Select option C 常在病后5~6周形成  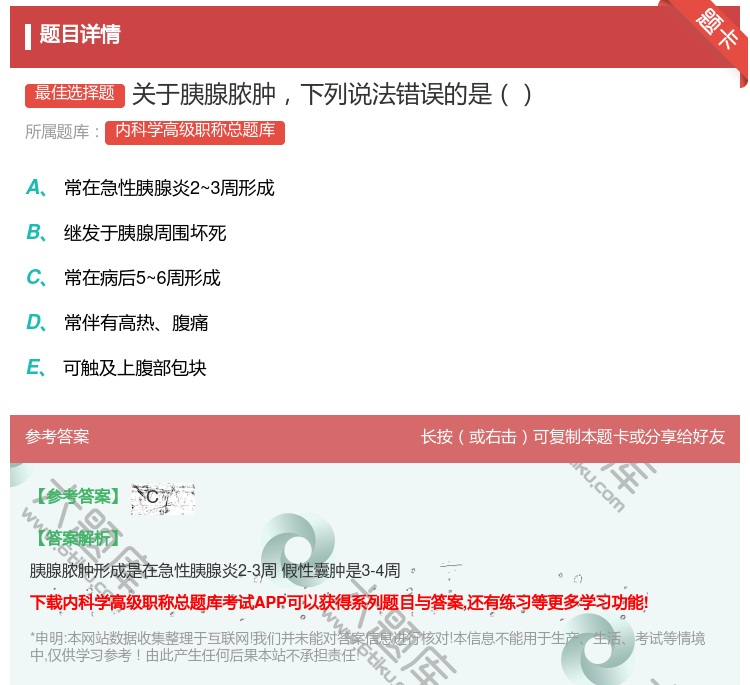pos(123,278)
